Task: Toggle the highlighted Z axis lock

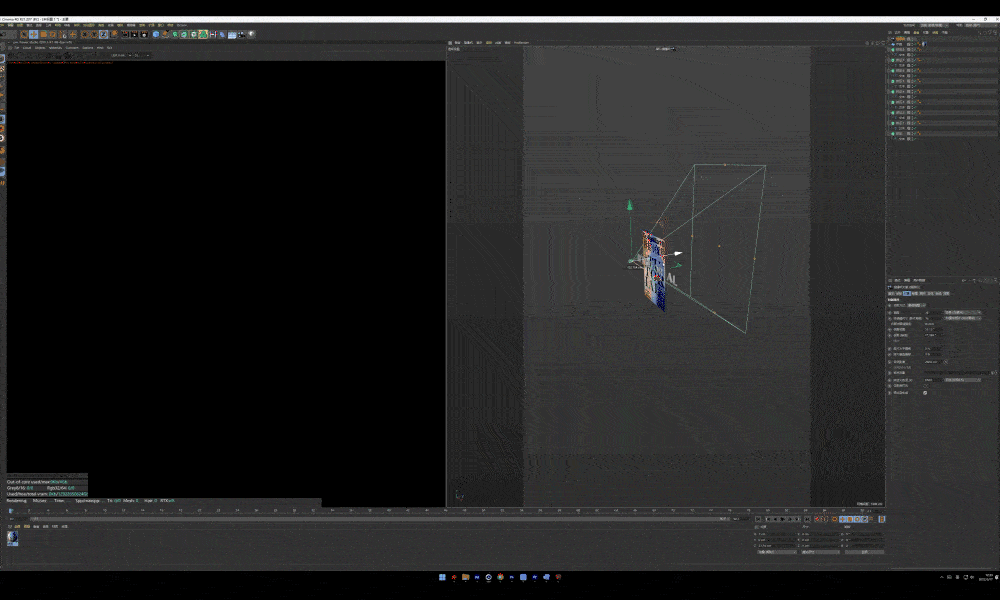Action: (104, 34)
